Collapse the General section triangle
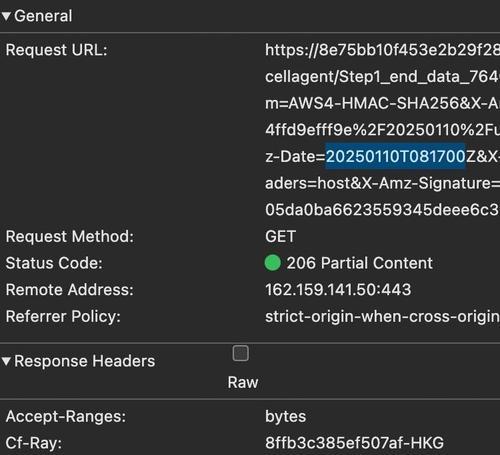 (x=6, y=16)
